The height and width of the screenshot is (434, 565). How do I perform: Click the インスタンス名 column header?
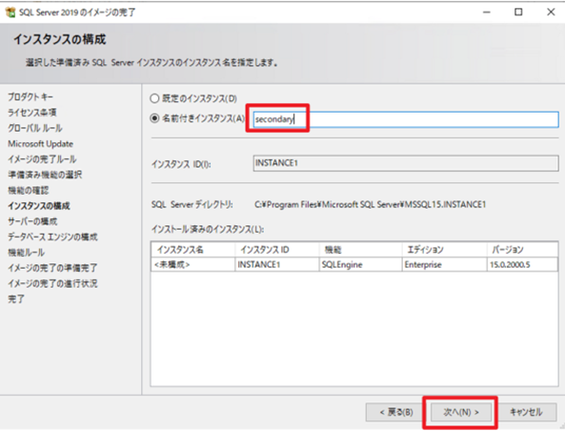pyautogui.click(x=193, y=249)
